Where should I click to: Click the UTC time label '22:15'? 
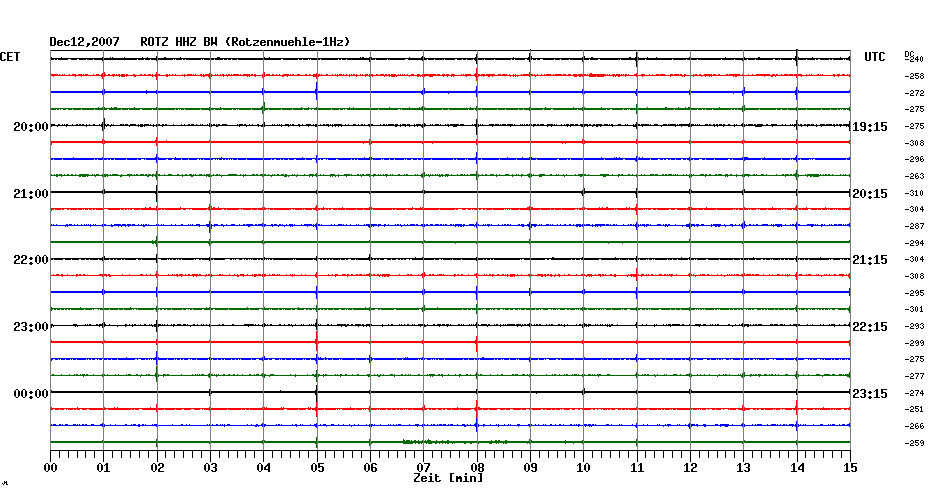coord(870,327)
